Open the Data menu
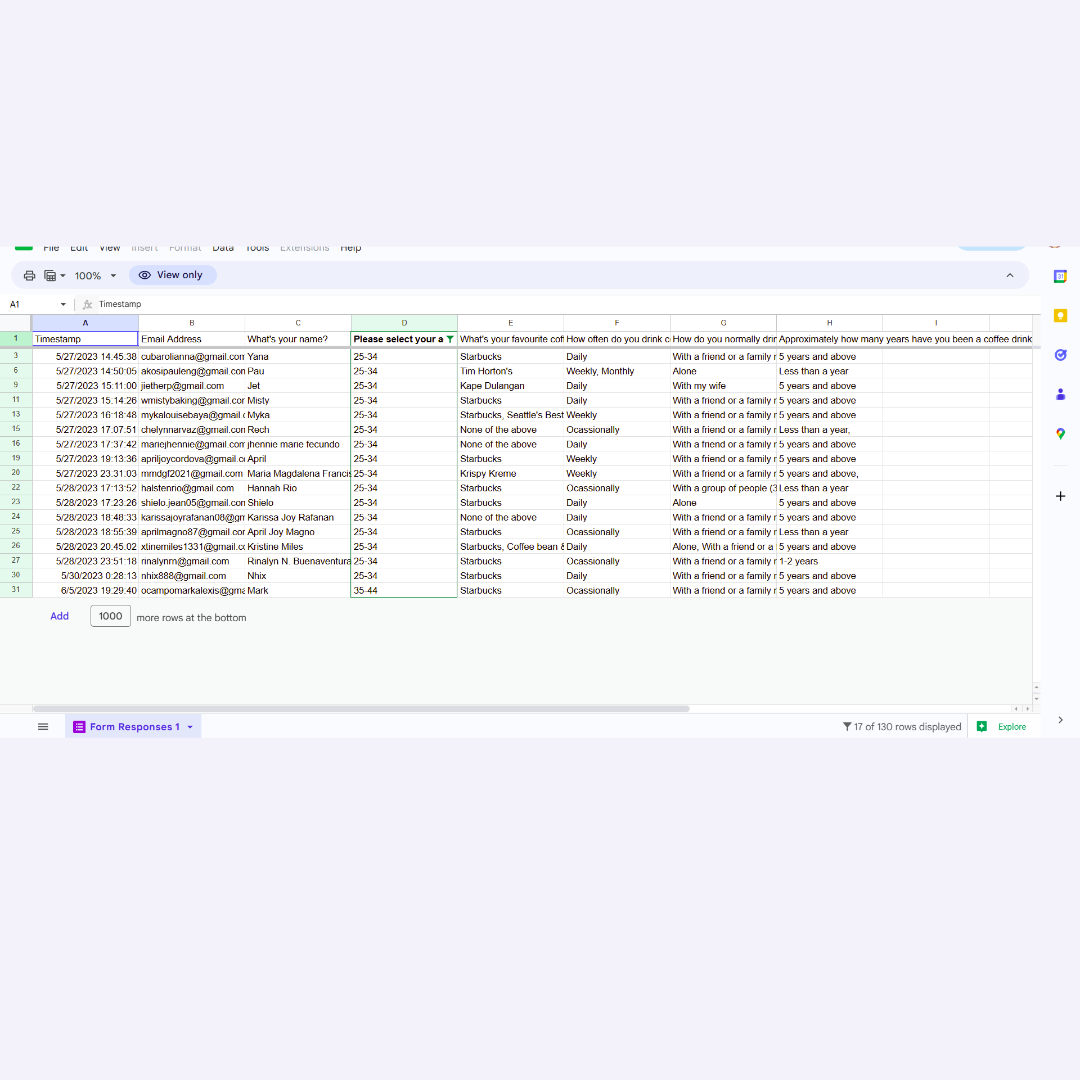This screenshot has width=1080, height=1080. coord(223,248)
